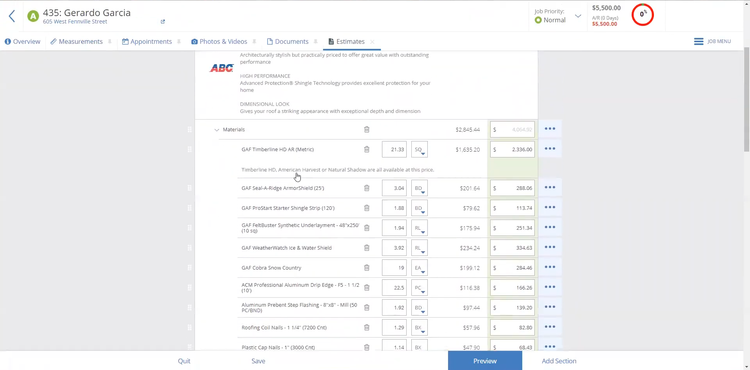Go back using the left arrow
The width and height of the screenshot is (750, 370).
(x=12, y=16)
